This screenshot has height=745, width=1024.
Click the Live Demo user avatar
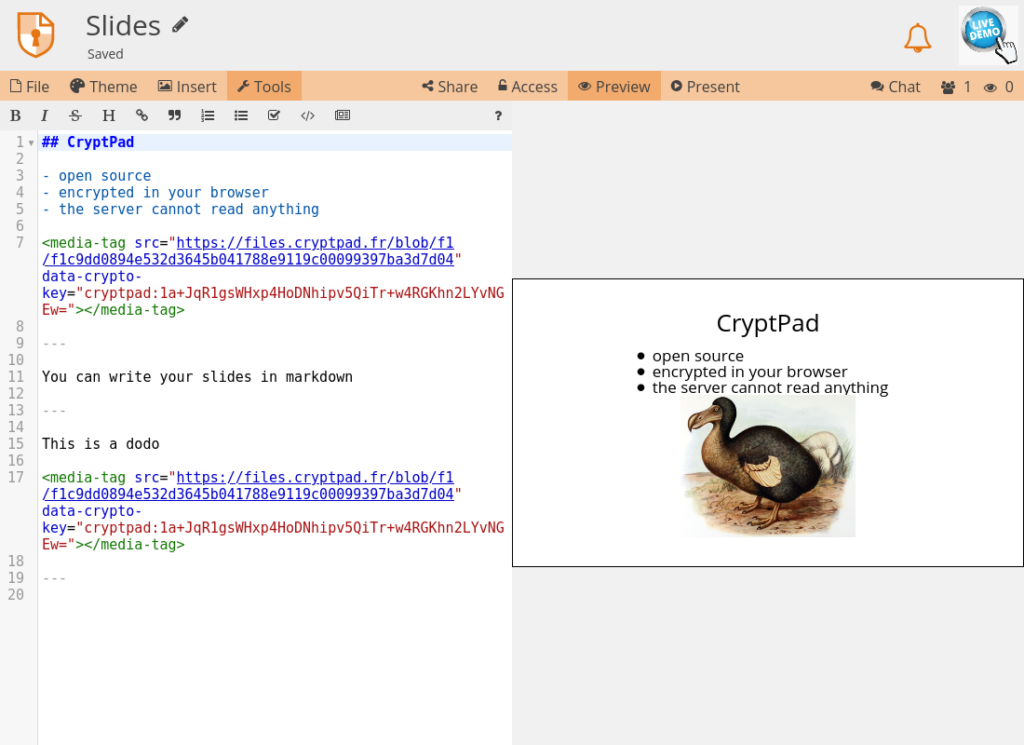tap(987, 35)
